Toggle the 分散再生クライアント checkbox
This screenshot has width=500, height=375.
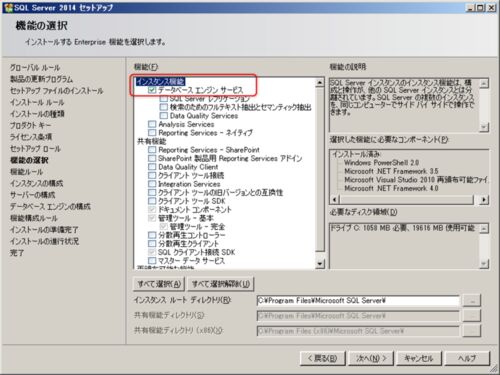152,244
